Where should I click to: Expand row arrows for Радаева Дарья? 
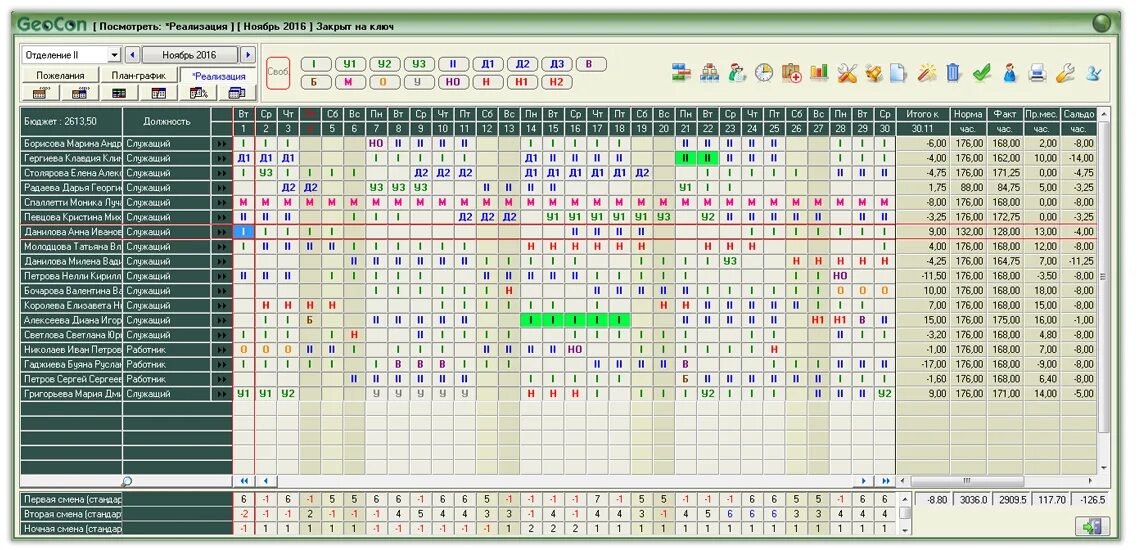coord(222,188)
